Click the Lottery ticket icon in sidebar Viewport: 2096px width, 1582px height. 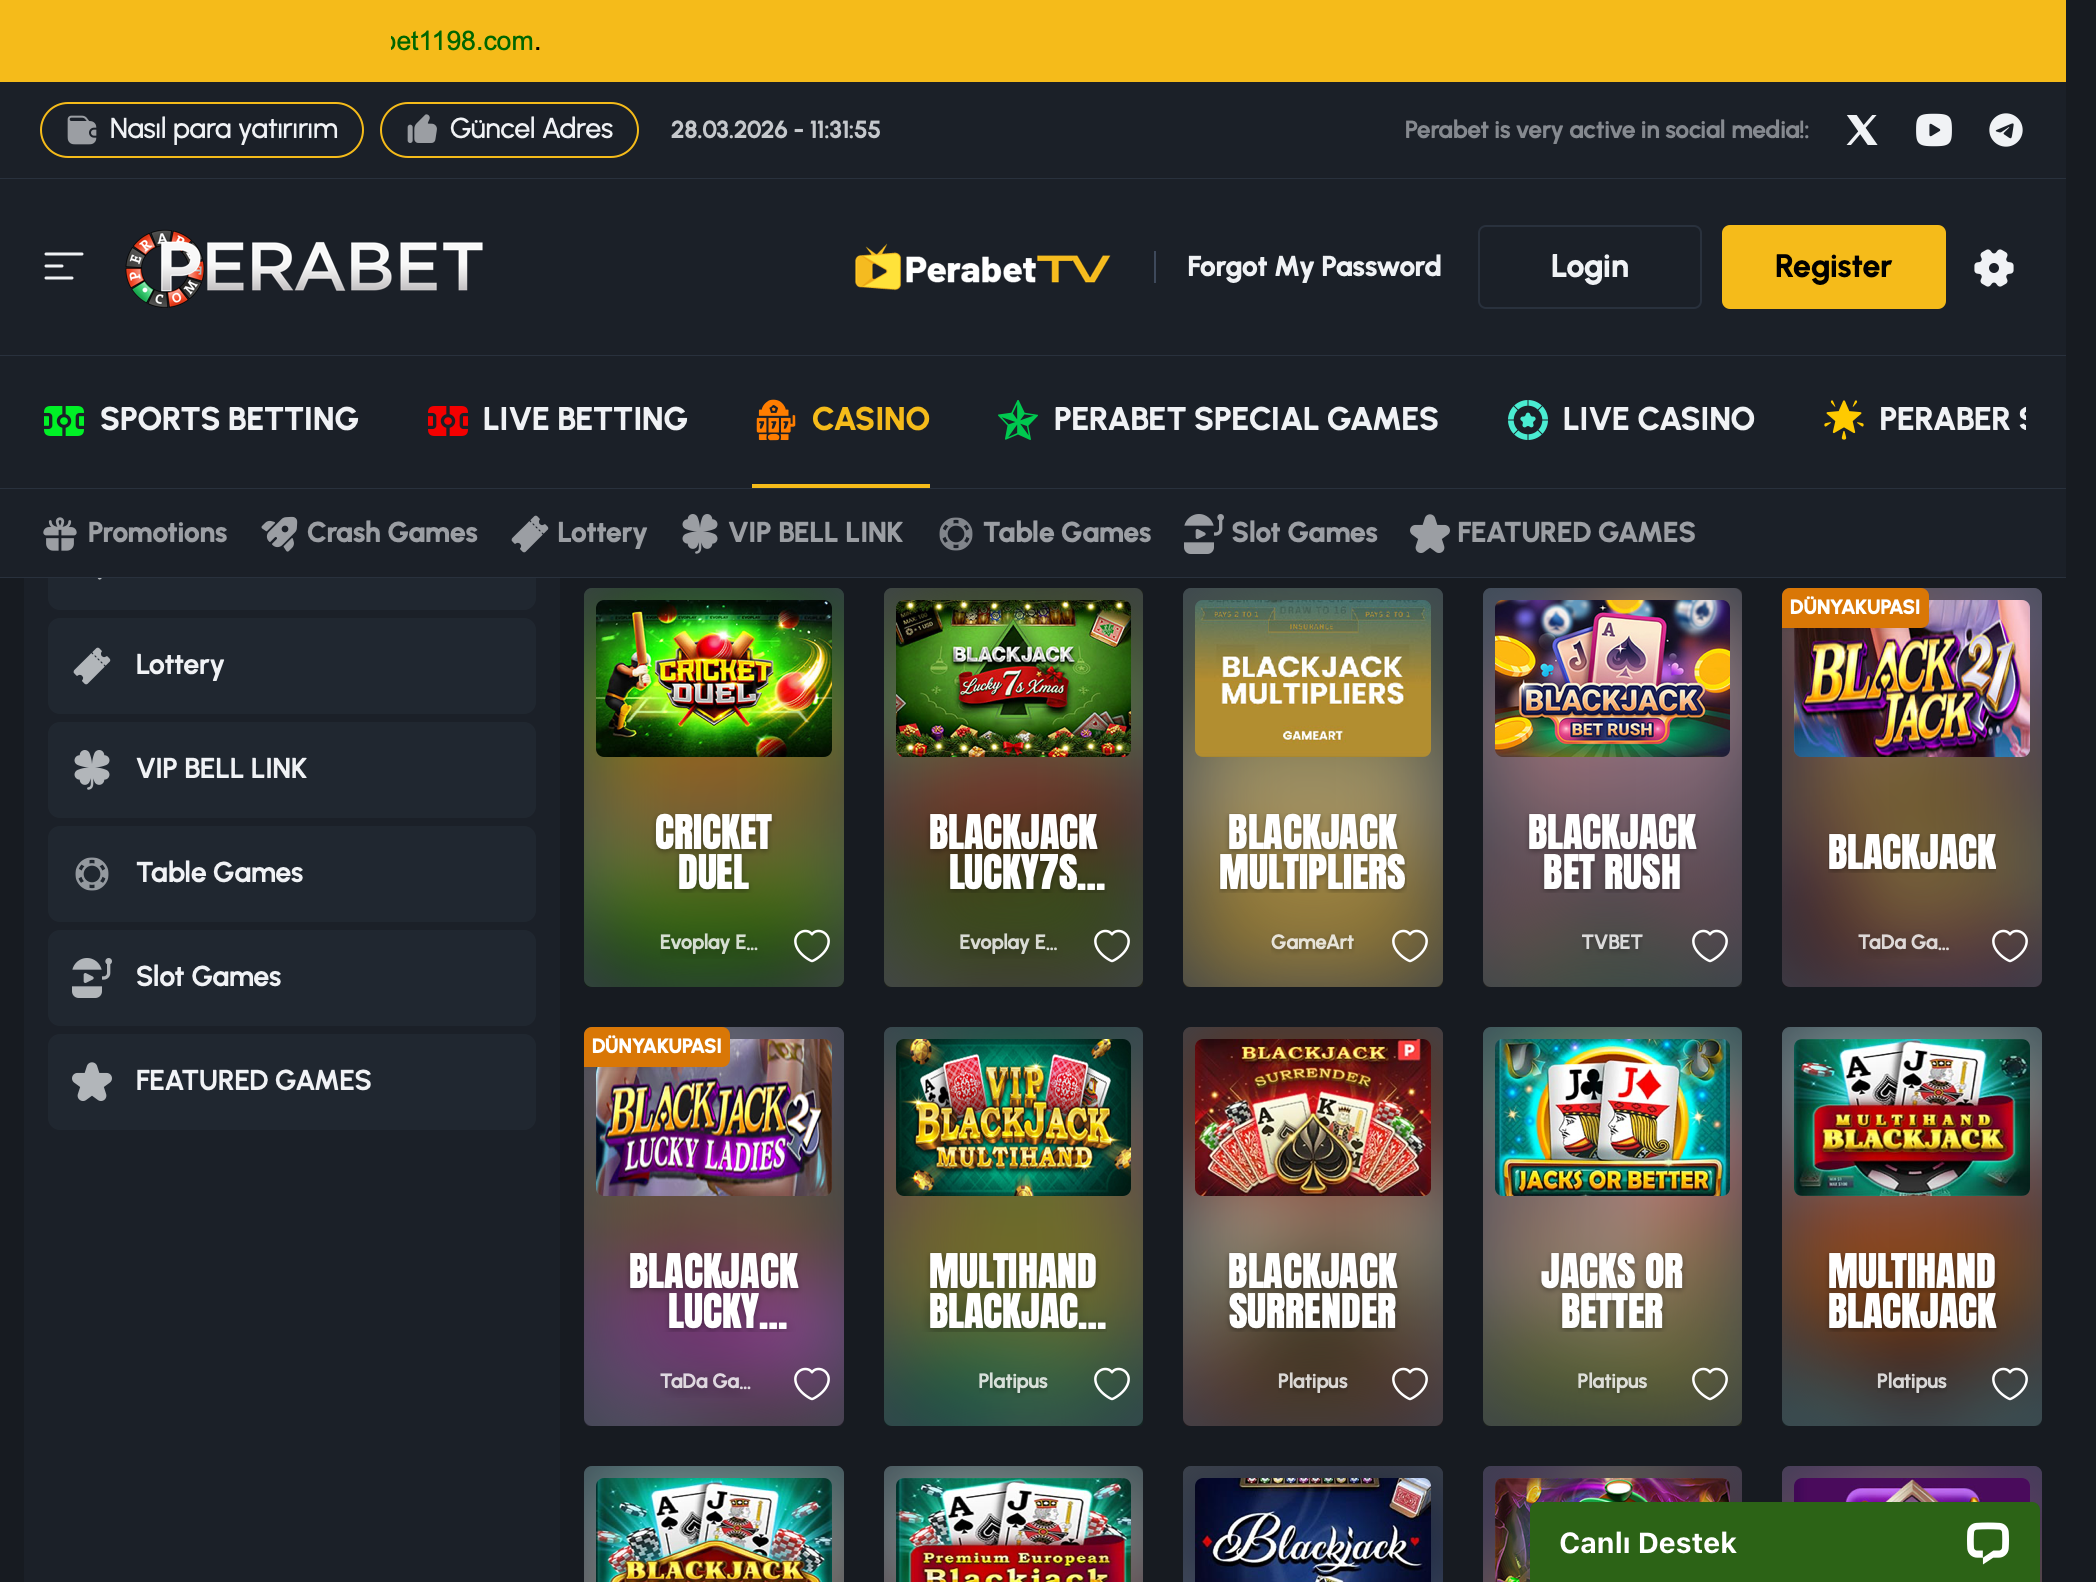click(92, 665)
